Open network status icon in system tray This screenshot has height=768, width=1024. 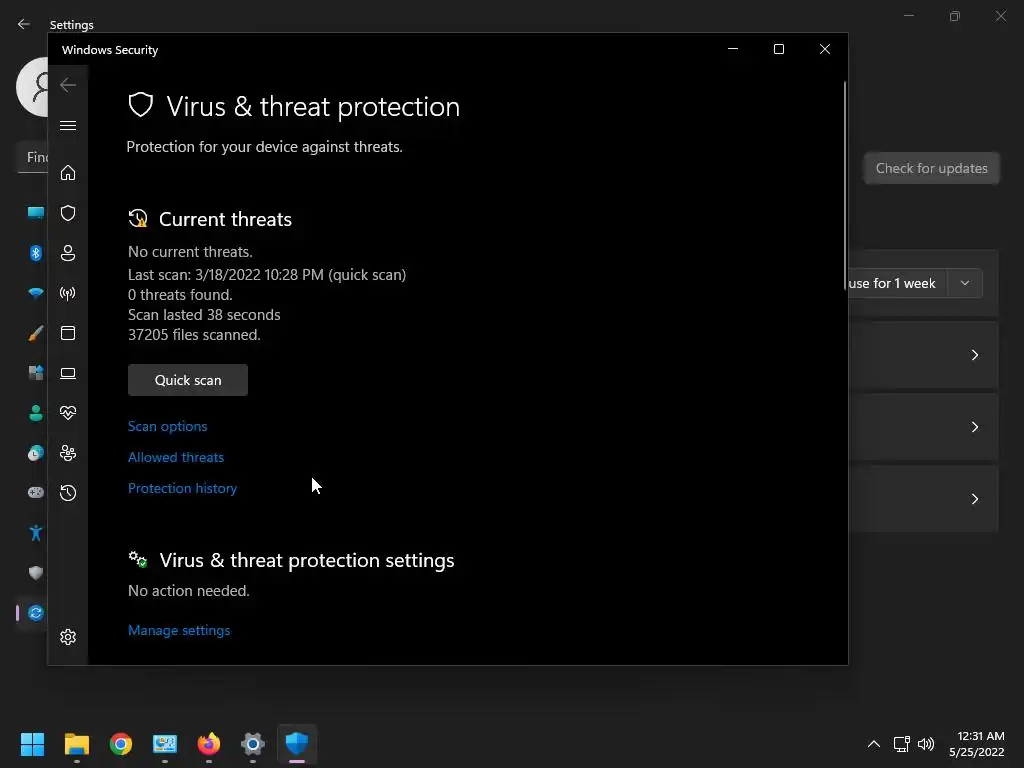pos(902,744)
